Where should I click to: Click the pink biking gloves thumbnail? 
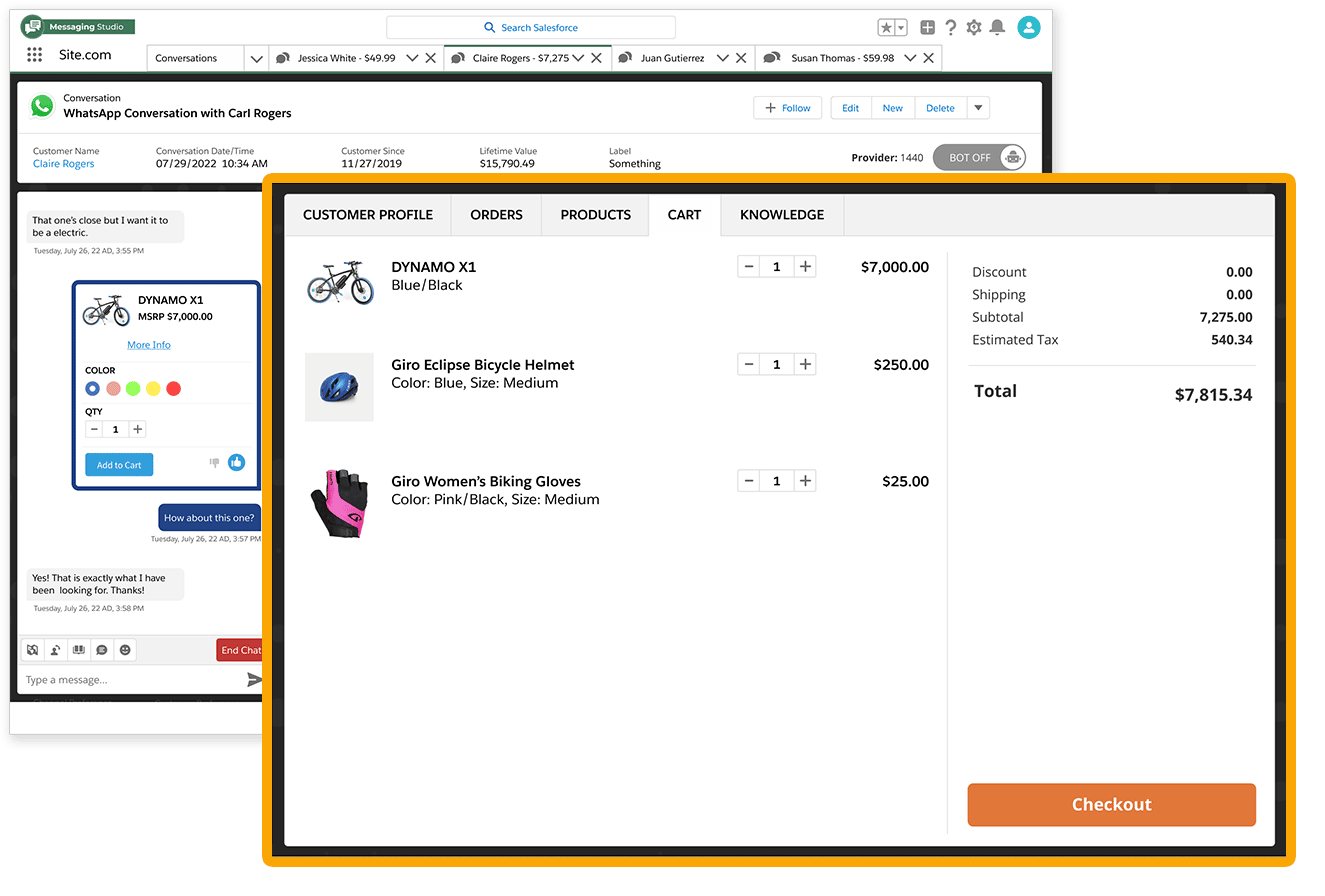(339, 503)
